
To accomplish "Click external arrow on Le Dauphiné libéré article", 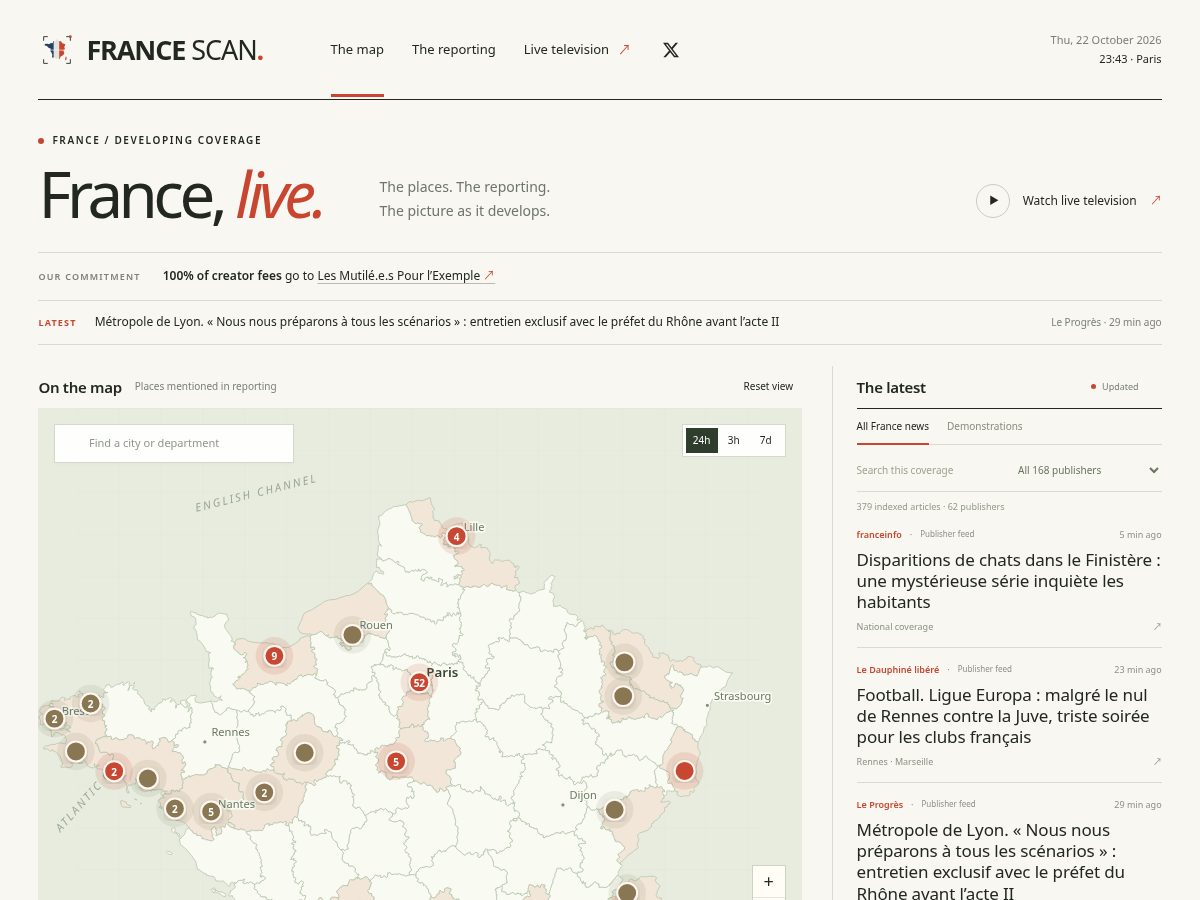I will [x=1157, y=762].
